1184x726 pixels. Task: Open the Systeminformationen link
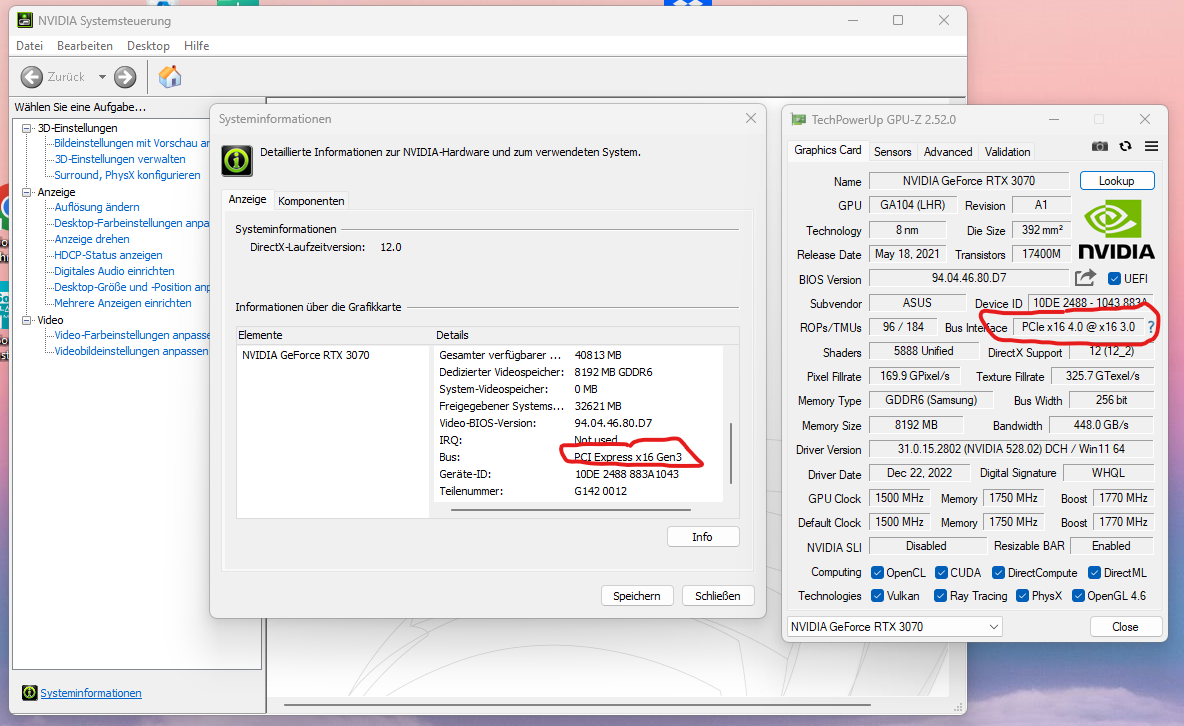pyautogui.click(x=91, y=693)
